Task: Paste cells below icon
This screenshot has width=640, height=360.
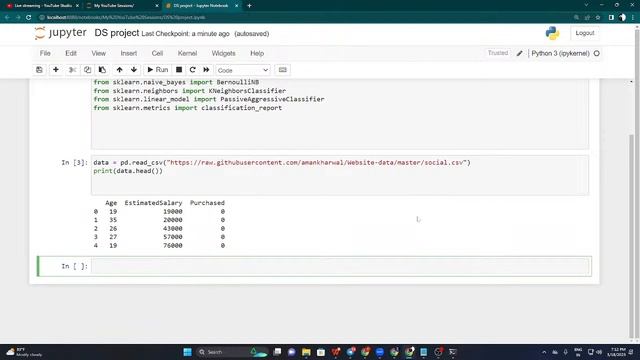Action: coord(102,70)
